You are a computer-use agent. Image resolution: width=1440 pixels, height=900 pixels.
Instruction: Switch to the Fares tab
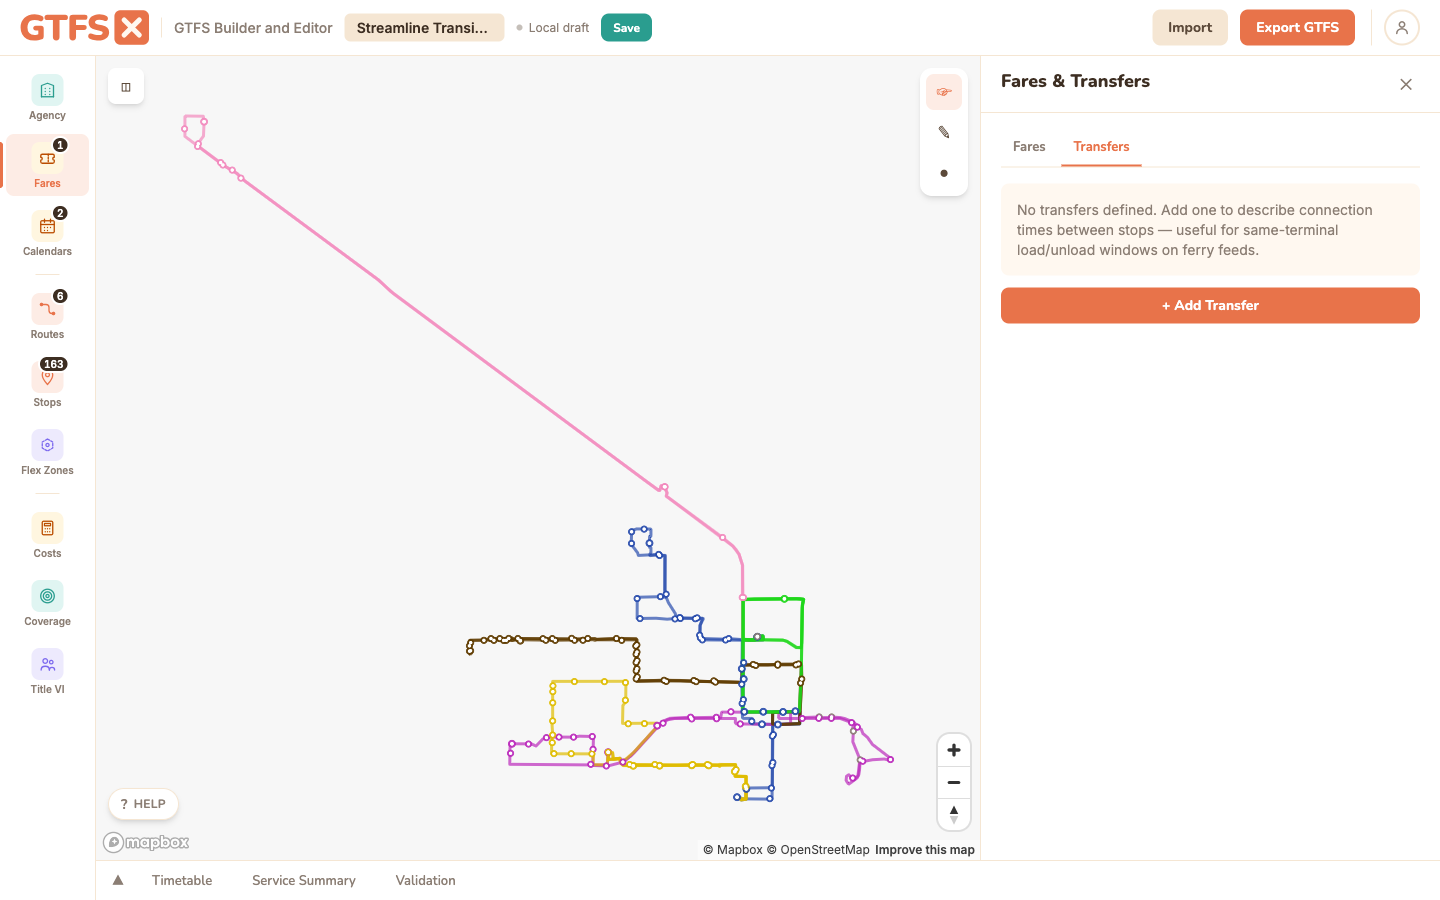[x=1029, y=146]
